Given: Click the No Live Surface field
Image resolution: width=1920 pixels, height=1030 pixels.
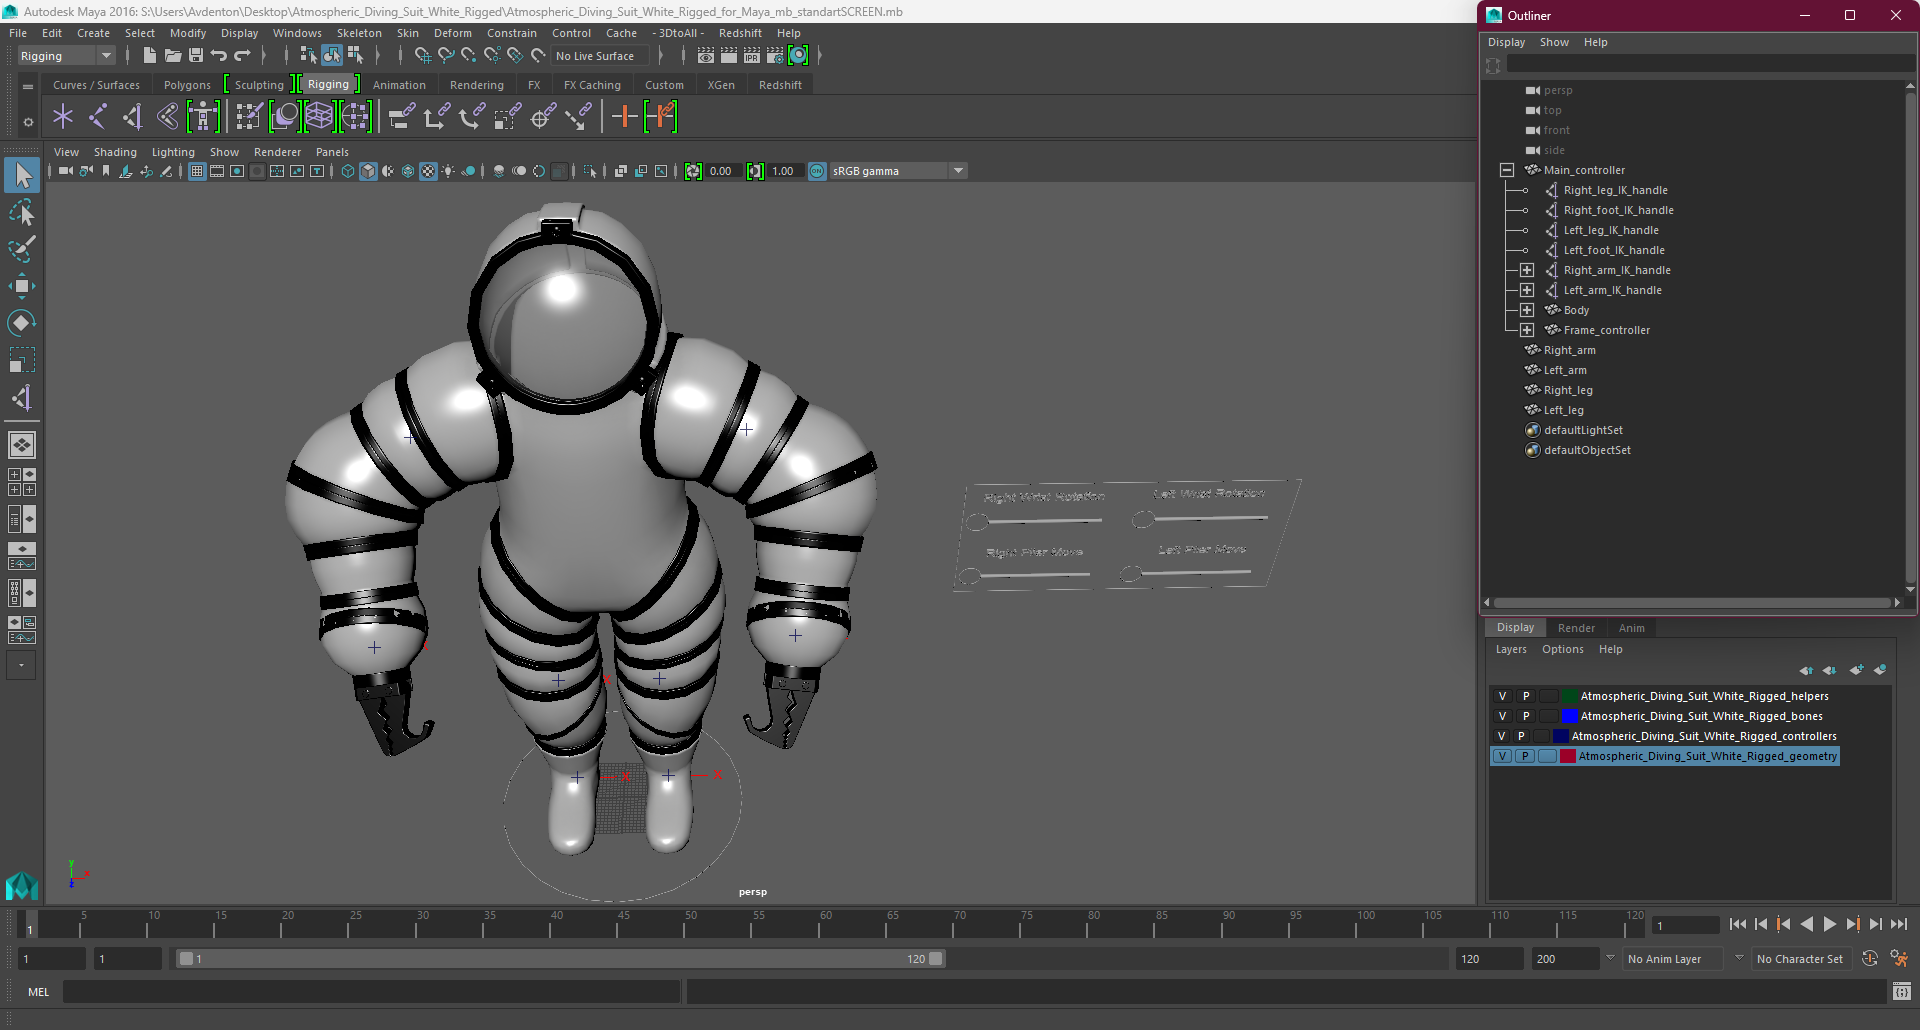Looking at the screenshot, I should pyautogui.click(x=602, y=56).
